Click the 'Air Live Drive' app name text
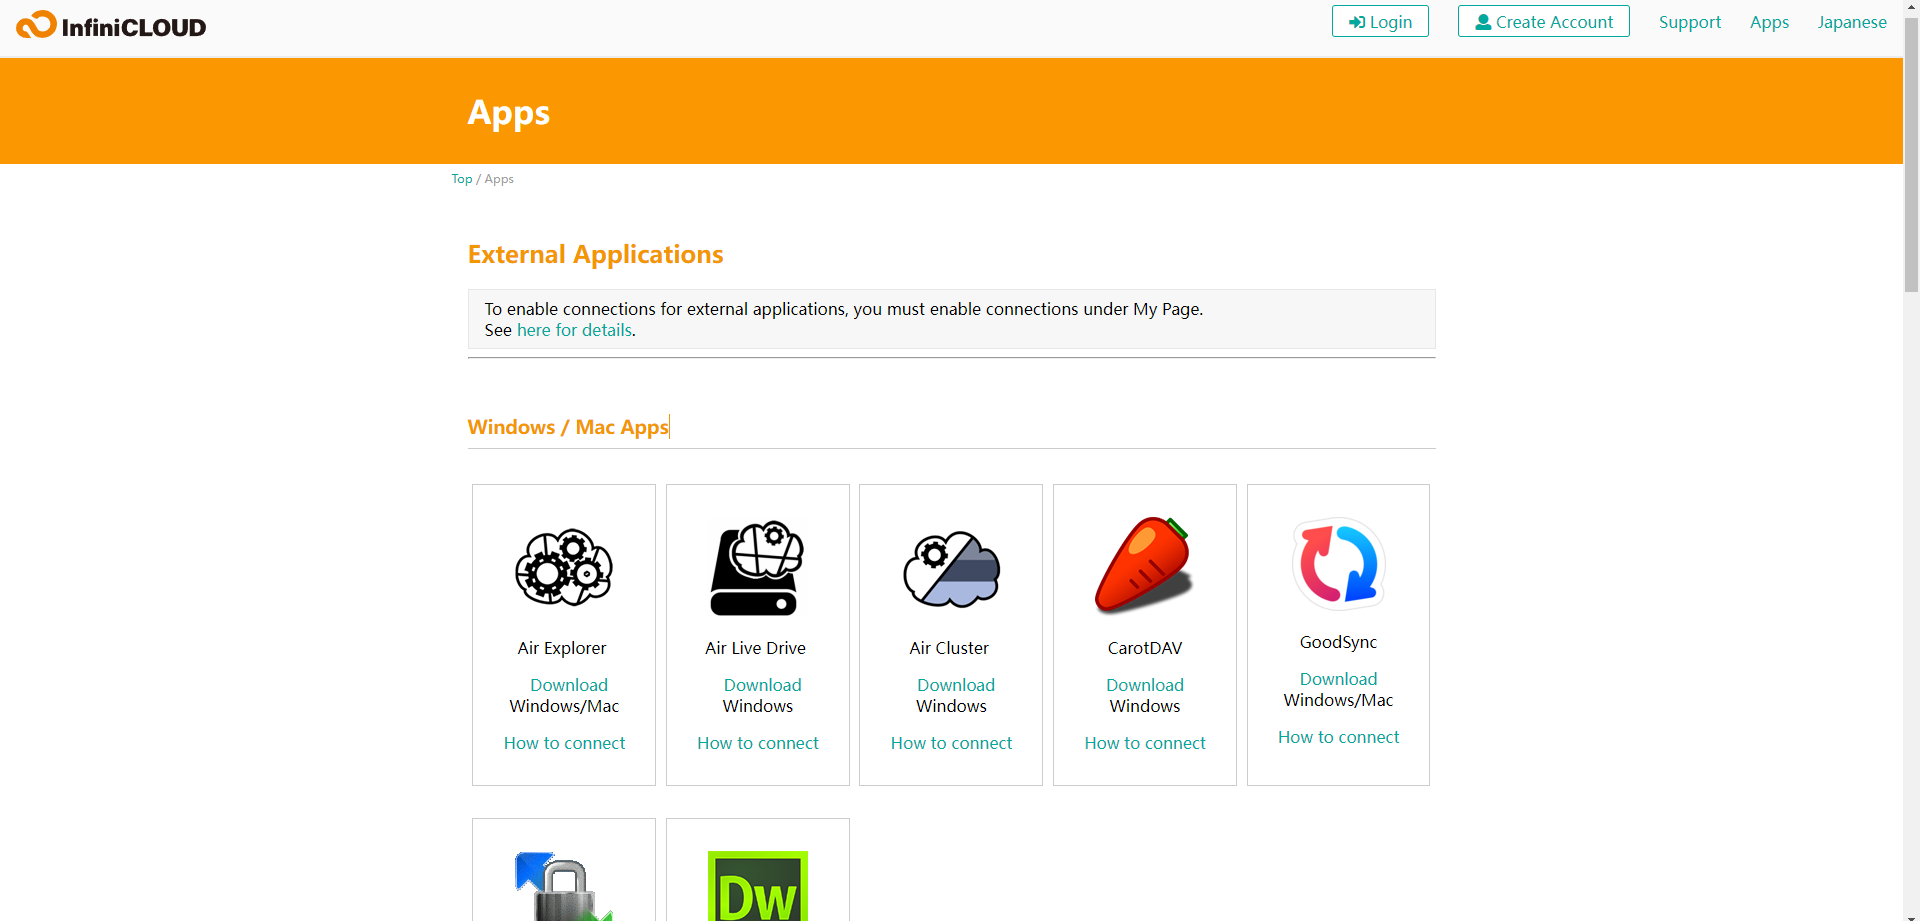Screen dimensions: 1920x921 pyautogui.click(x=755, y=648)
